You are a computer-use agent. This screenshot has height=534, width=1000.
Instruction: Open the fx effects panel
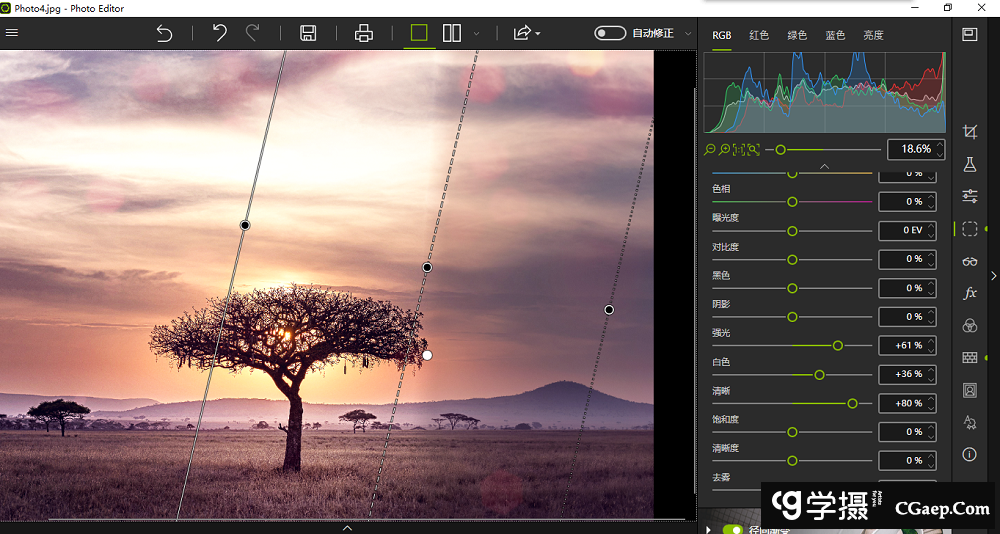pyautogui.click(x=969, y=294)
